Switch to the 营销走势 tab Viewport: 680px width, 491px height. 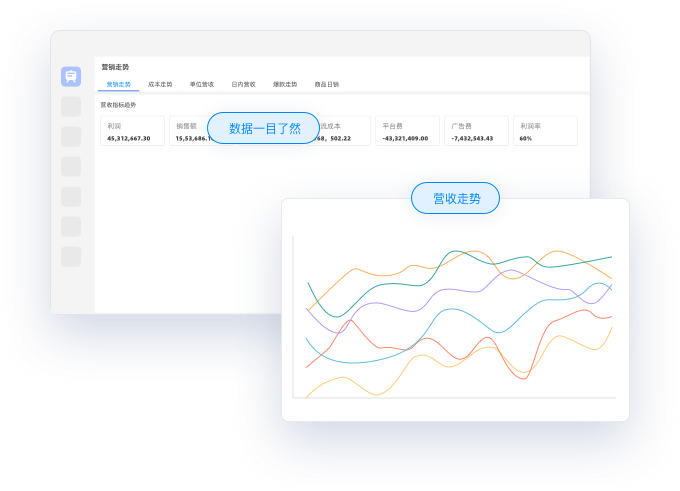[119, 85]
